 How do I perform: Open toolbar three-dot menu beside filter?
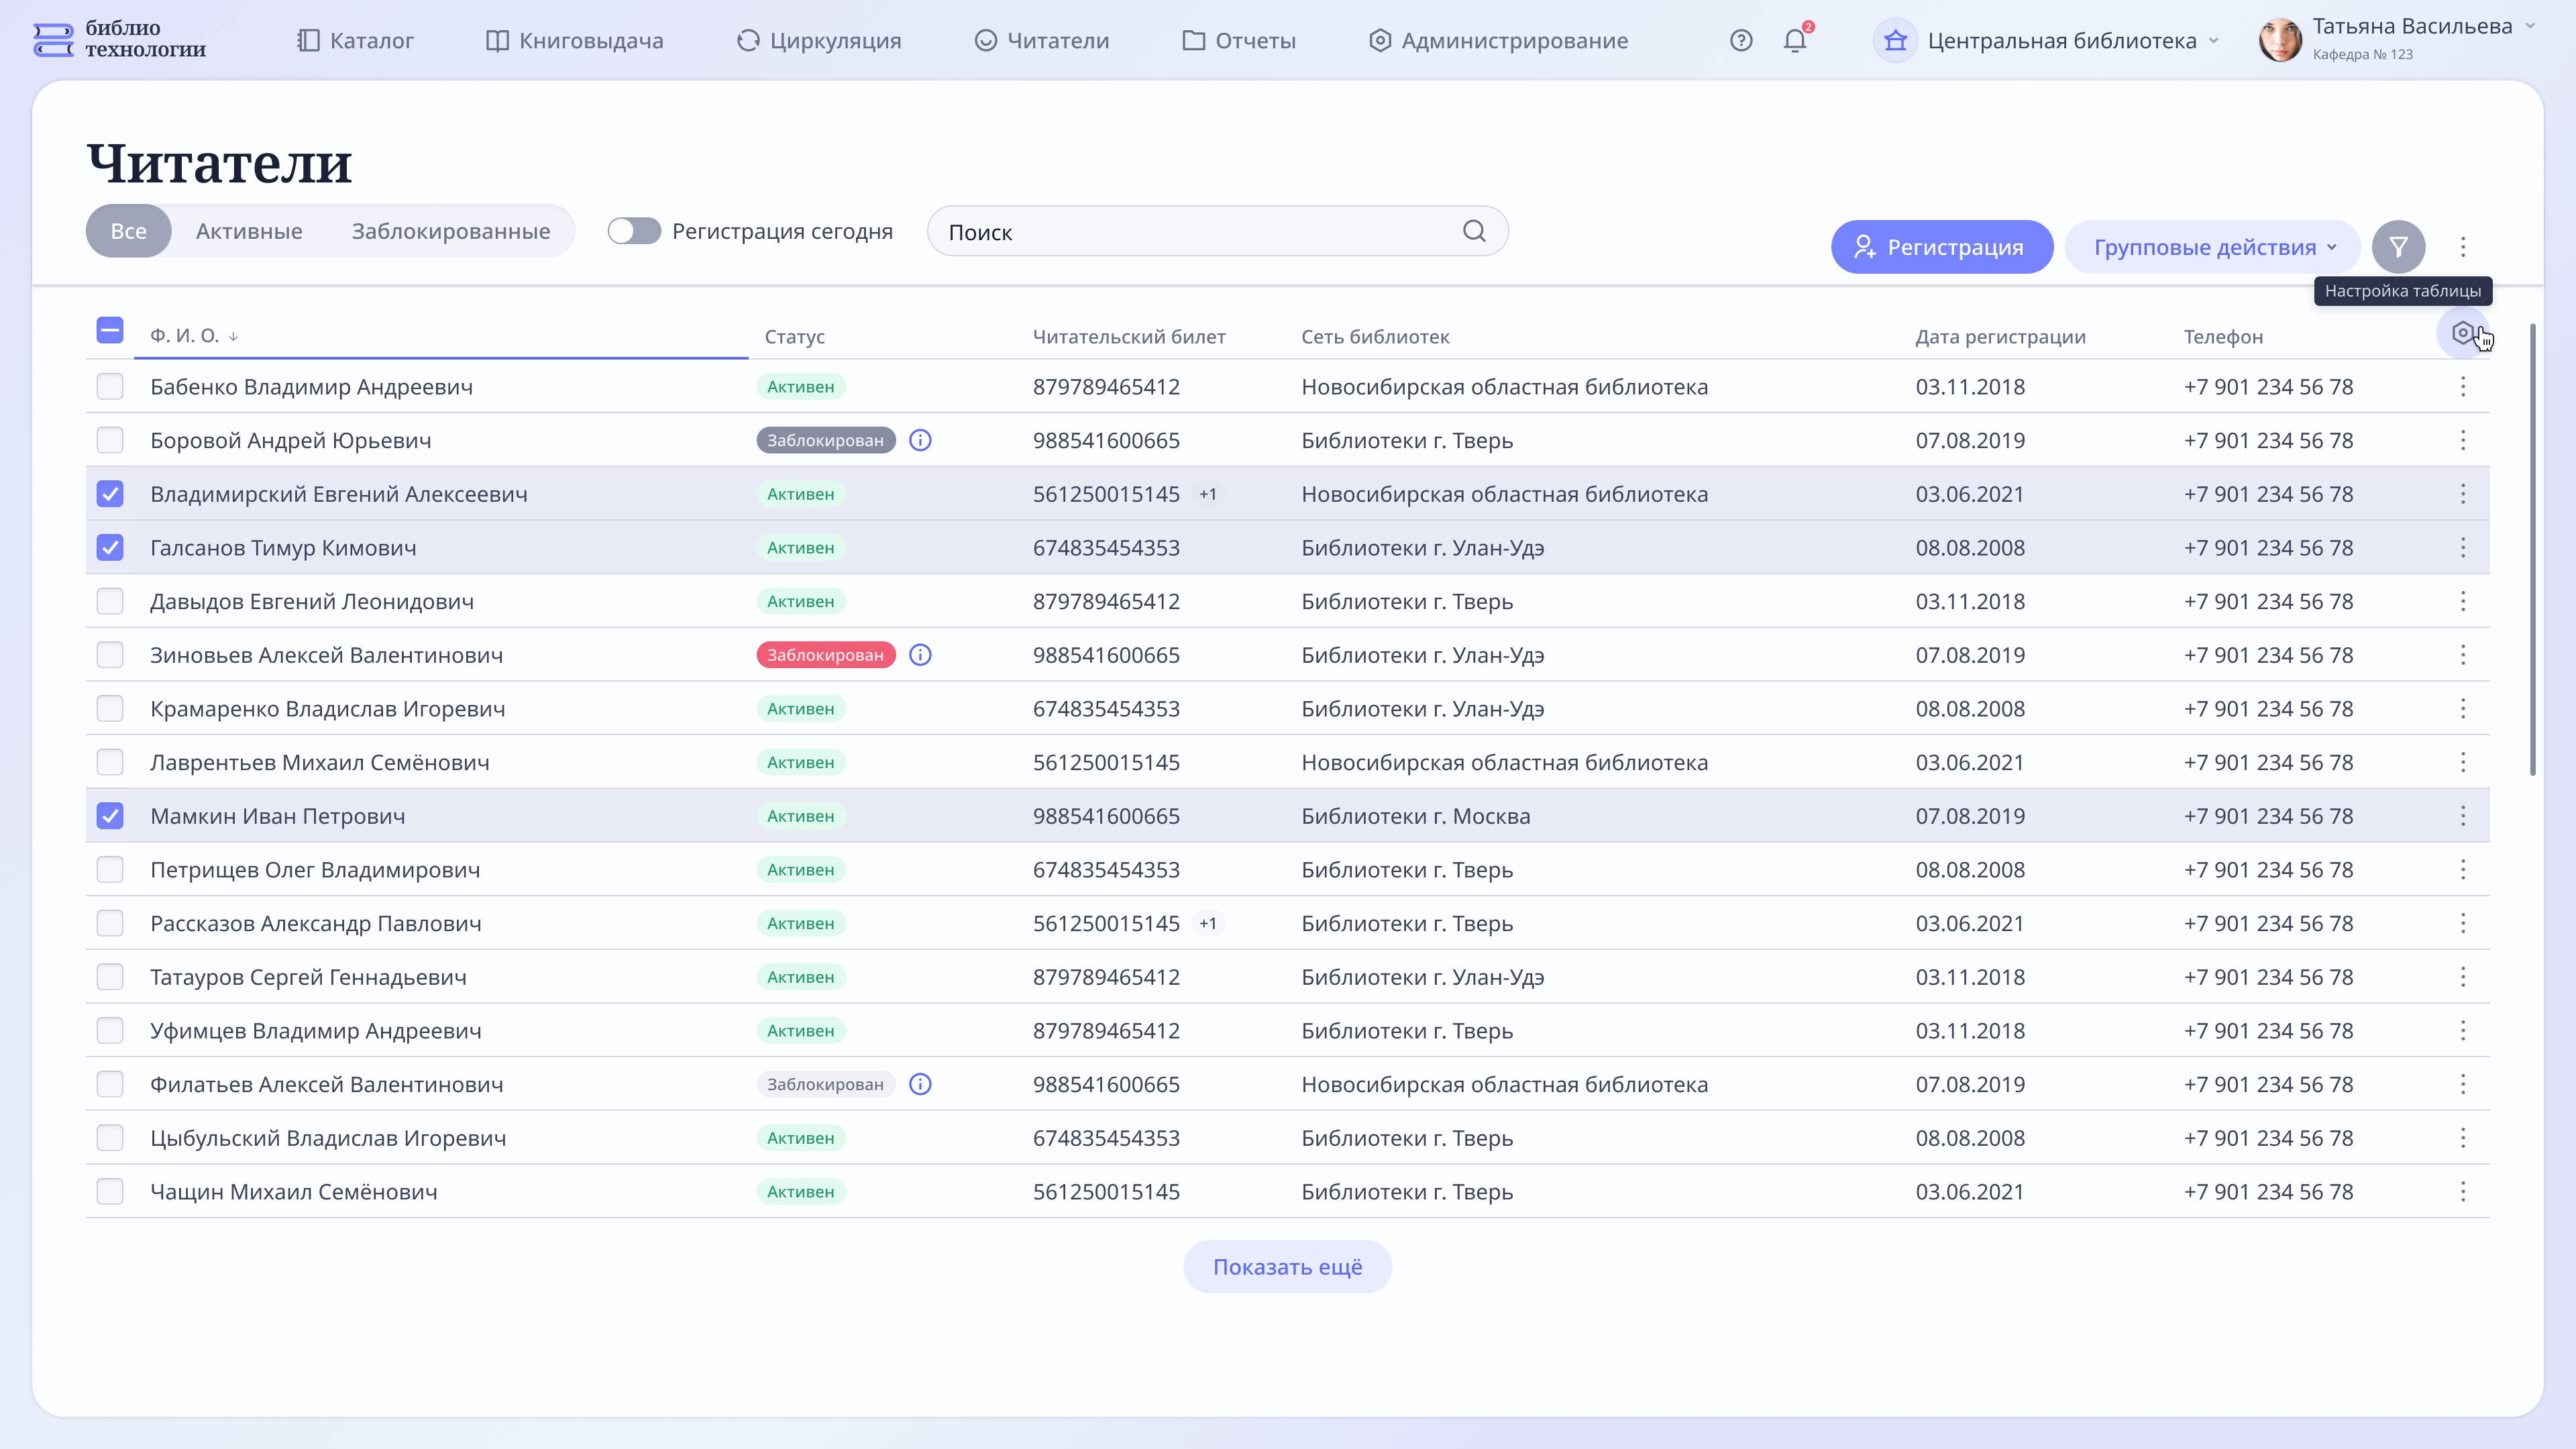pos(2463,247)
